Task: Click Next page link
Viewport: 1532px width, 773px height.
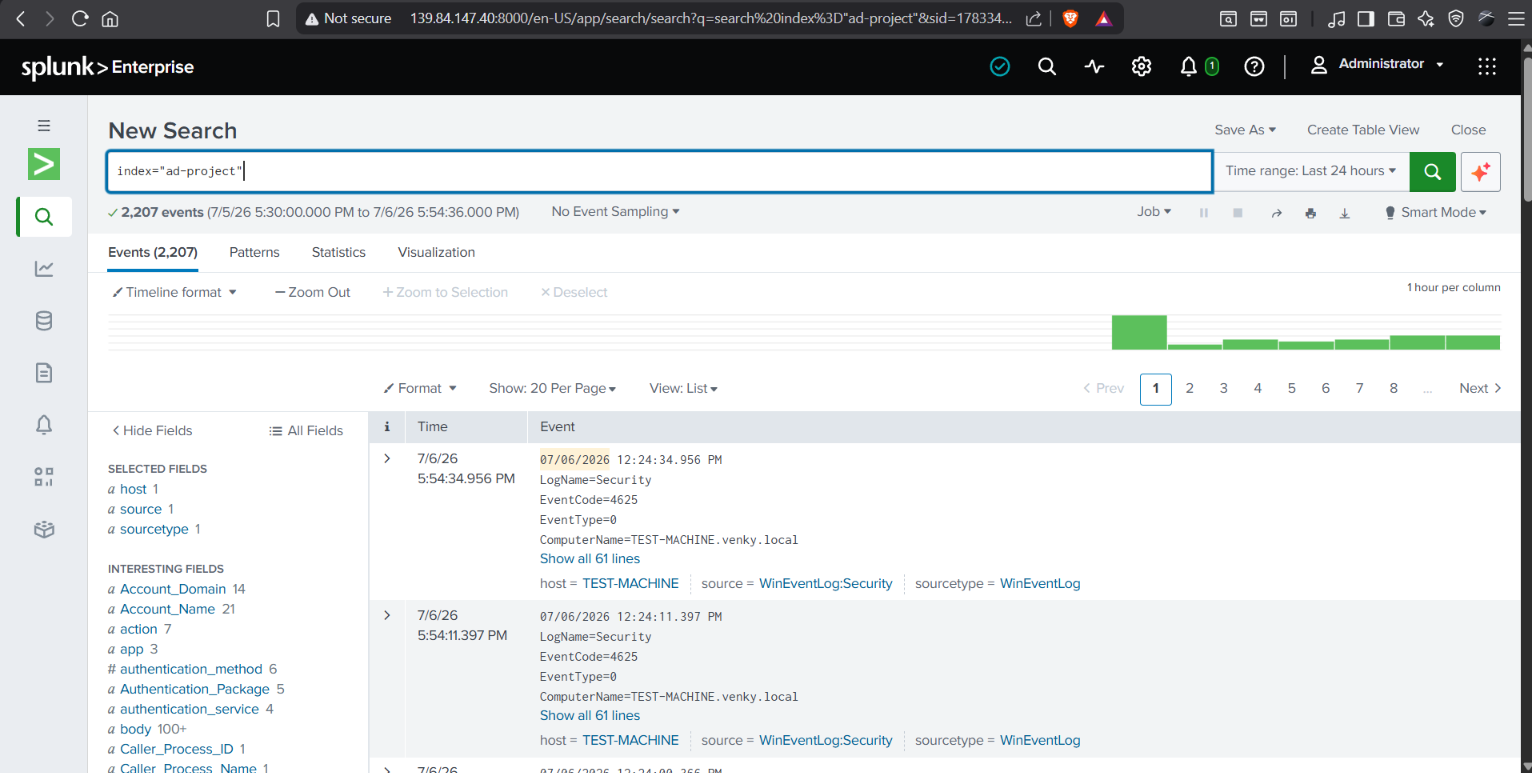Action: pos(1480,388)
